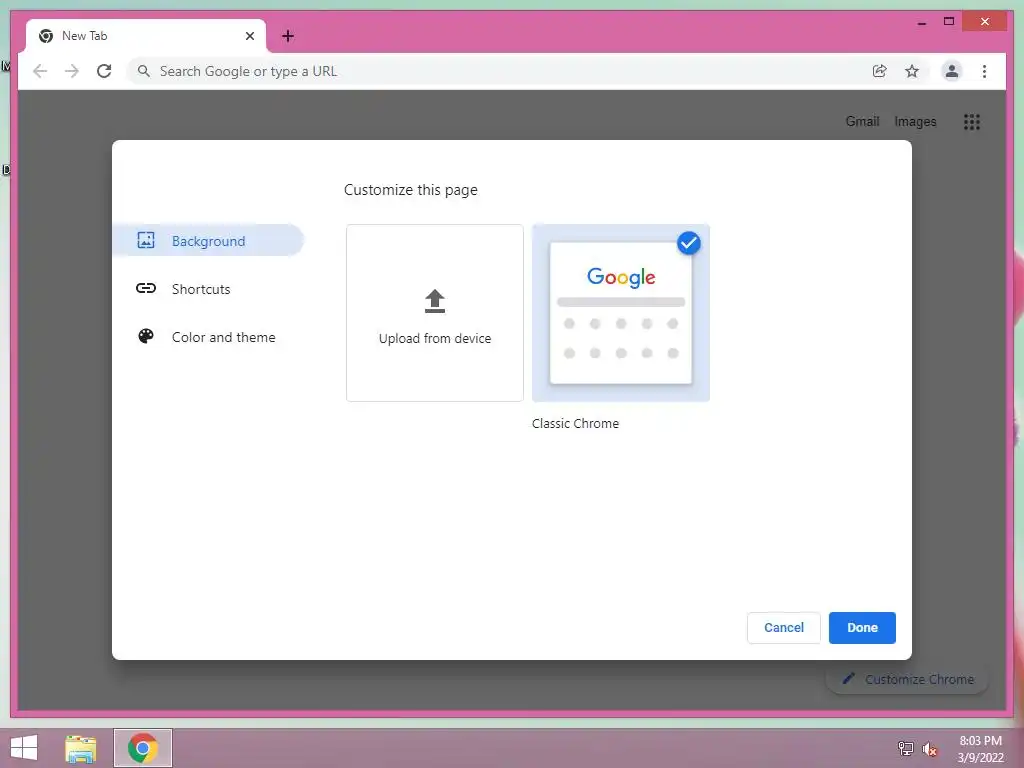
Task: Maximize the Chrome window
Action: point(949,22)
